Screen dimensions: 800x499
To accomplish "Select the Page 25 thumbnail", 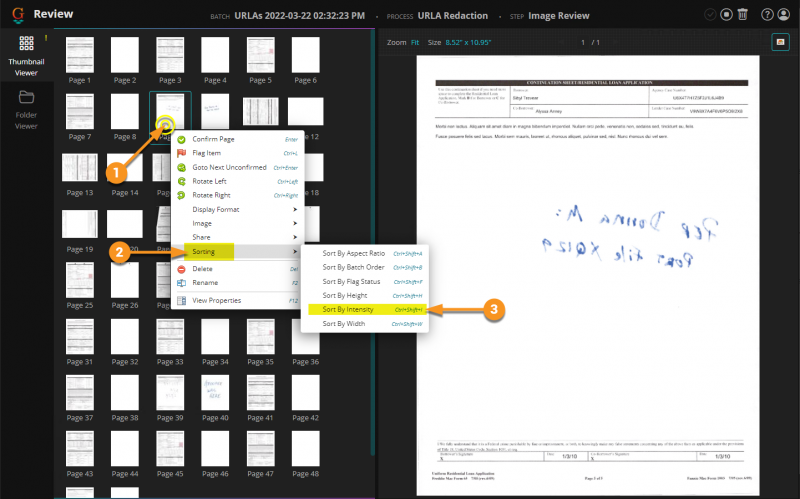I will pos(80,280).
